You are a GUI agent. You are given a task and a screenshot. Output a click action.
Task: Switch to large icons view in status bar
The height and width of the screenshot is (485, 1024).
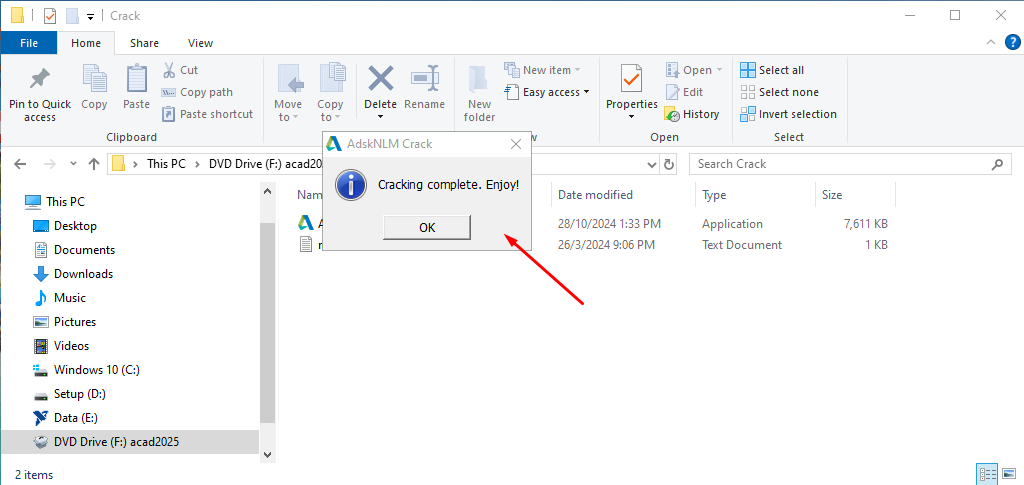coord(1008,475)
